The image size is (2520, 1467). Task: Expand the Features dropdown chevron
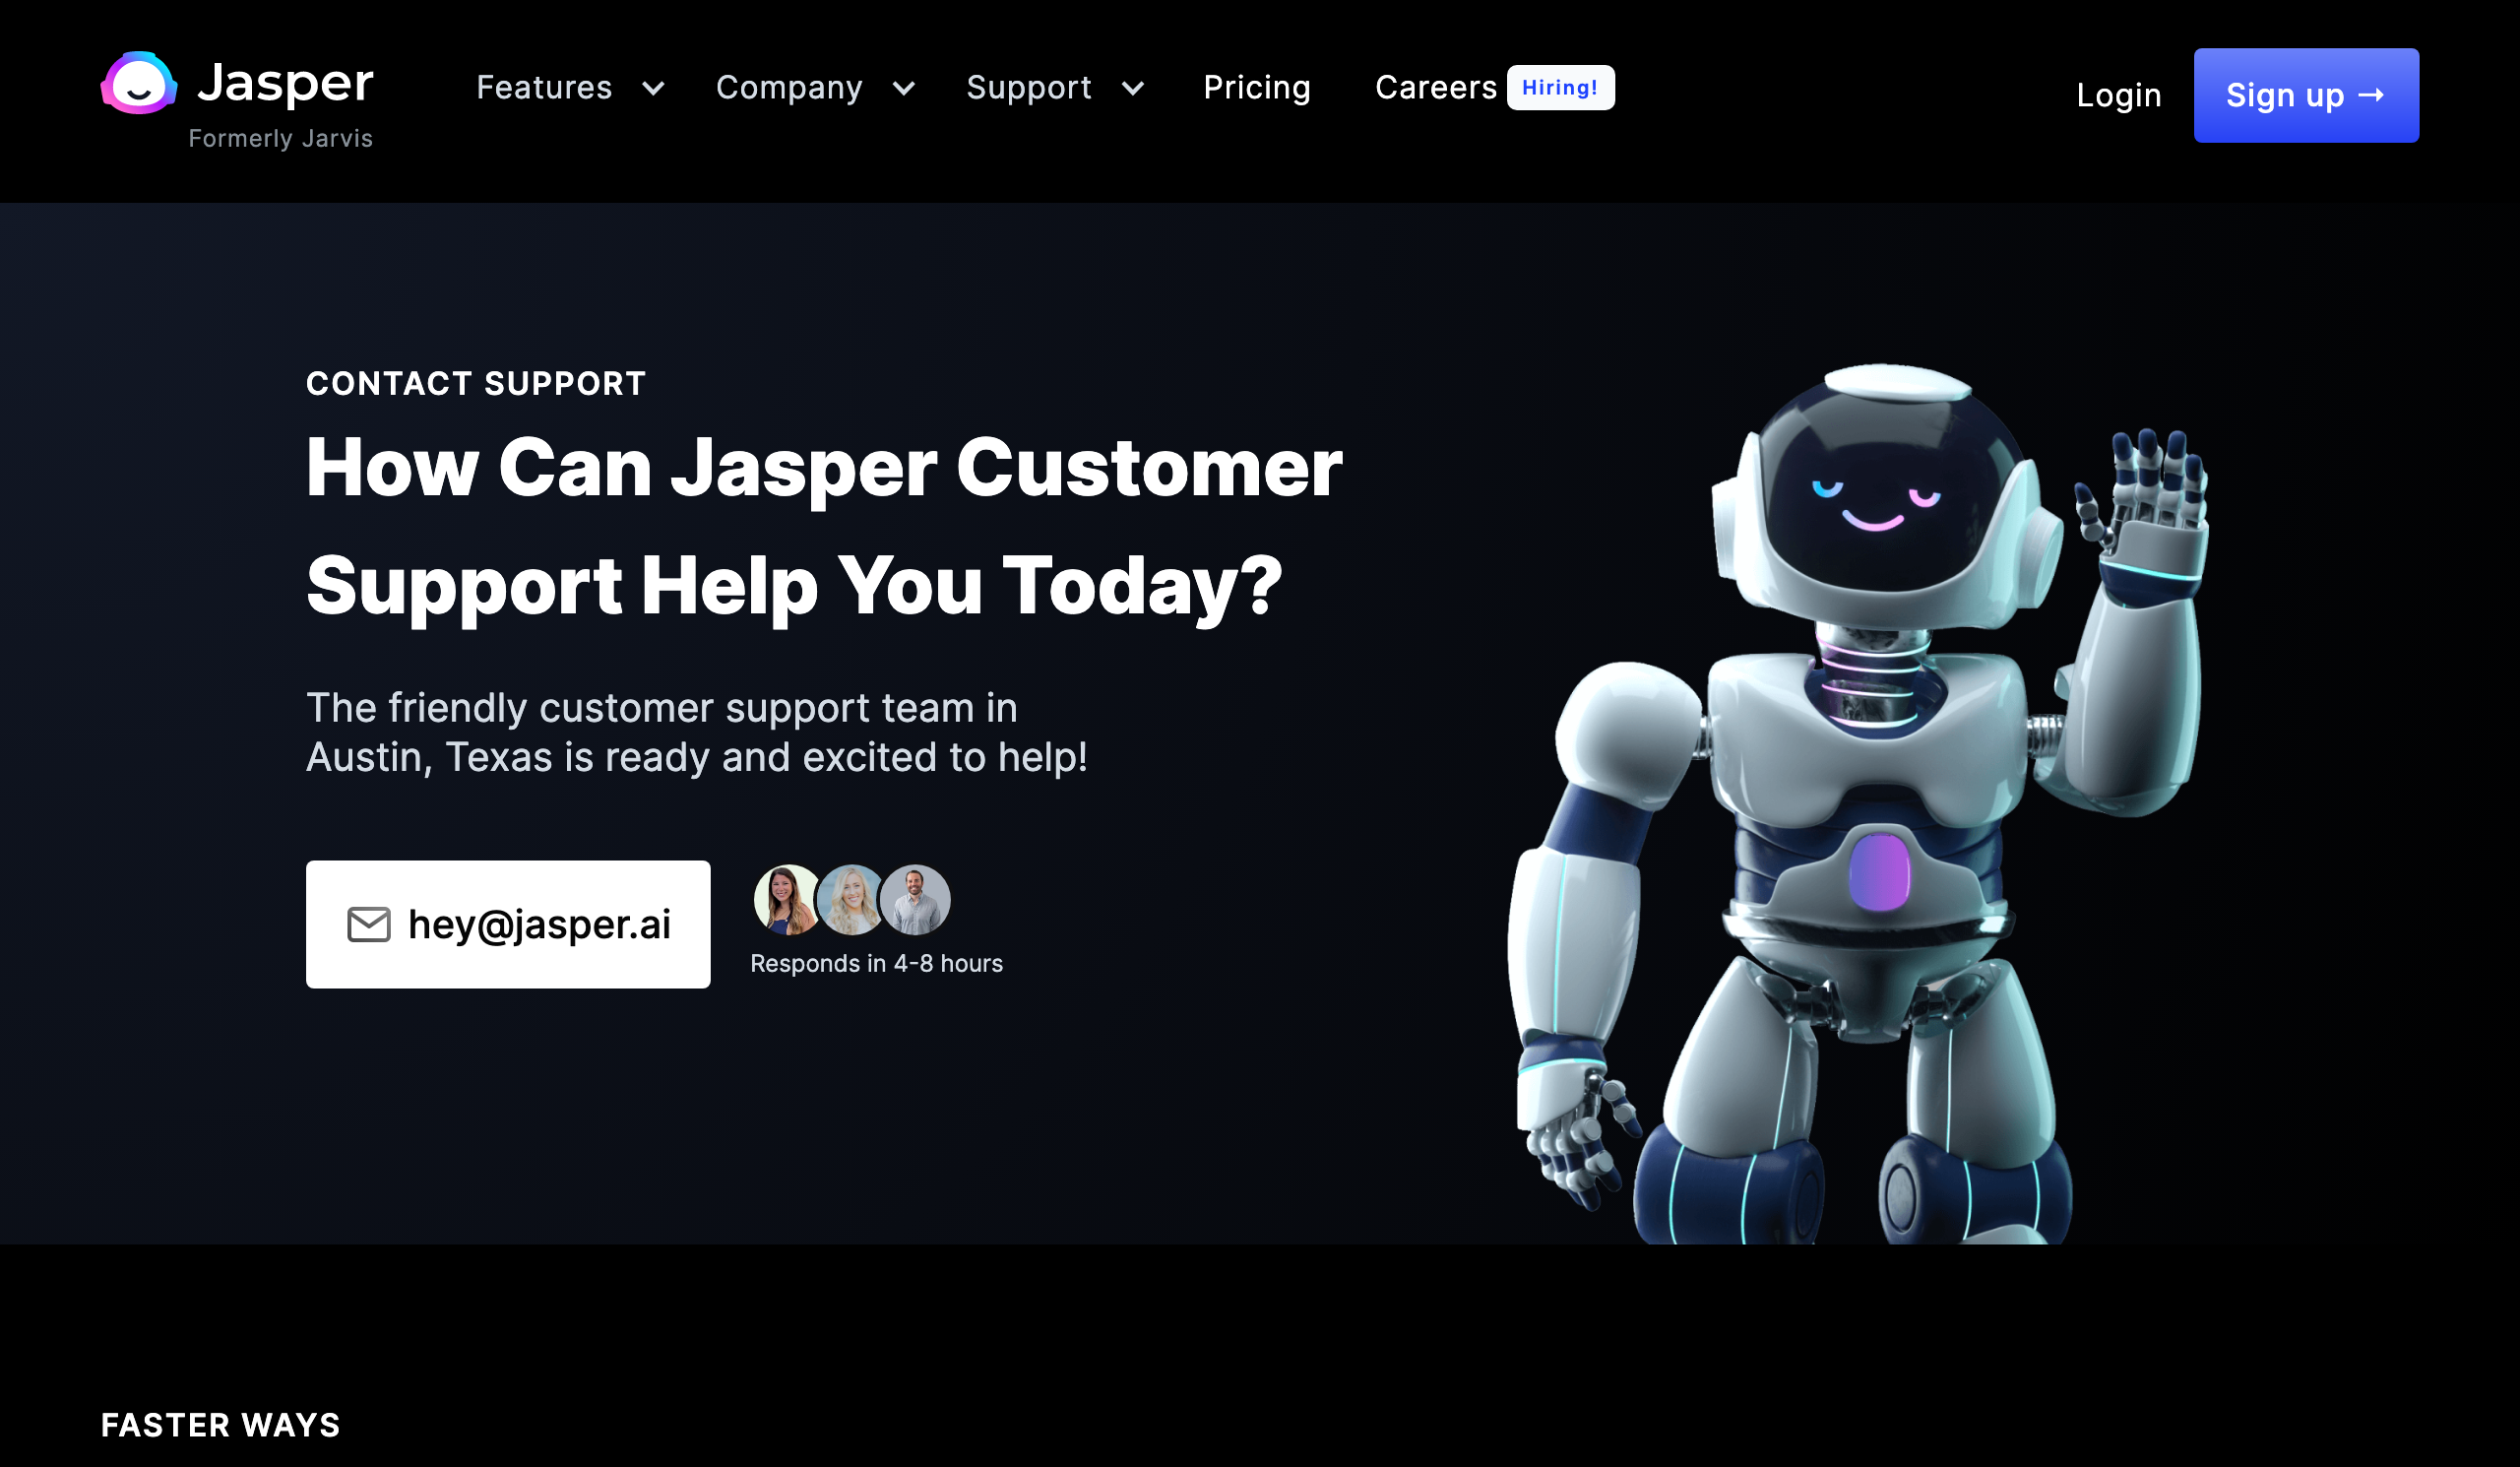pos(653,88)
